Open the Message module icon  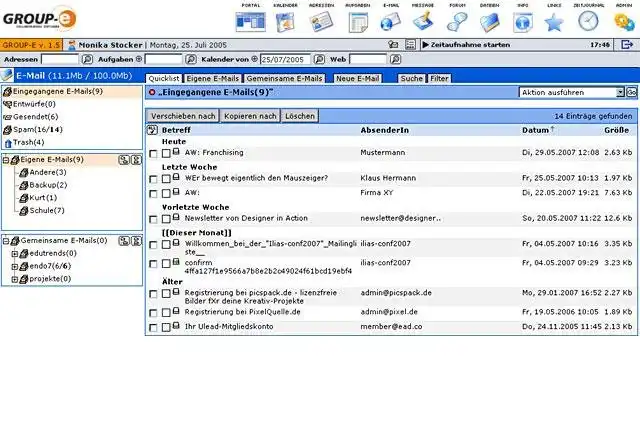pyautogui.click(x=423, y=22)
